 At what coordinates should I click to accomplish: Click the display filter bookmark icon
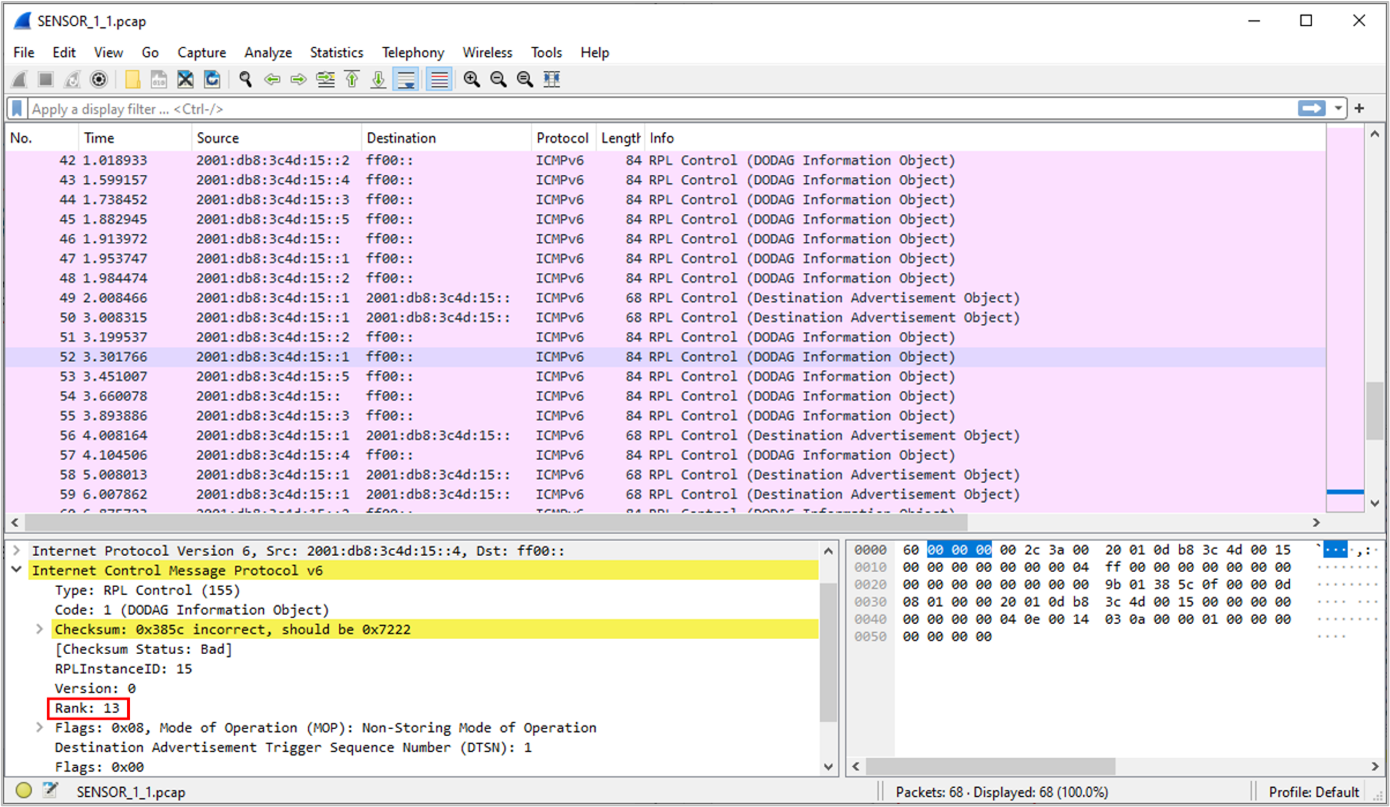click(x=17, y=109)
